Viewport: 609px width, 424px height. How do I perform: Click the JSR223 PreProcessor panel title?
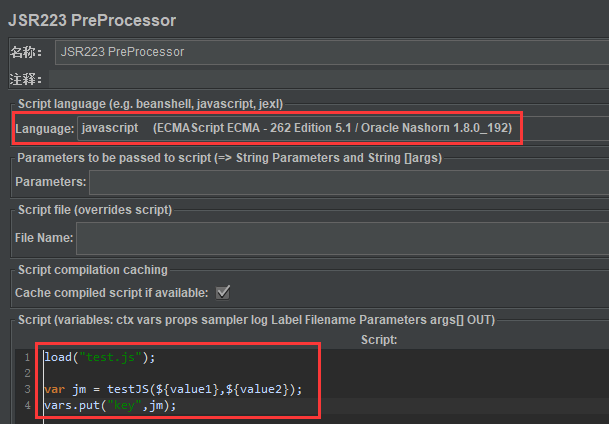(x=92, y=21)
